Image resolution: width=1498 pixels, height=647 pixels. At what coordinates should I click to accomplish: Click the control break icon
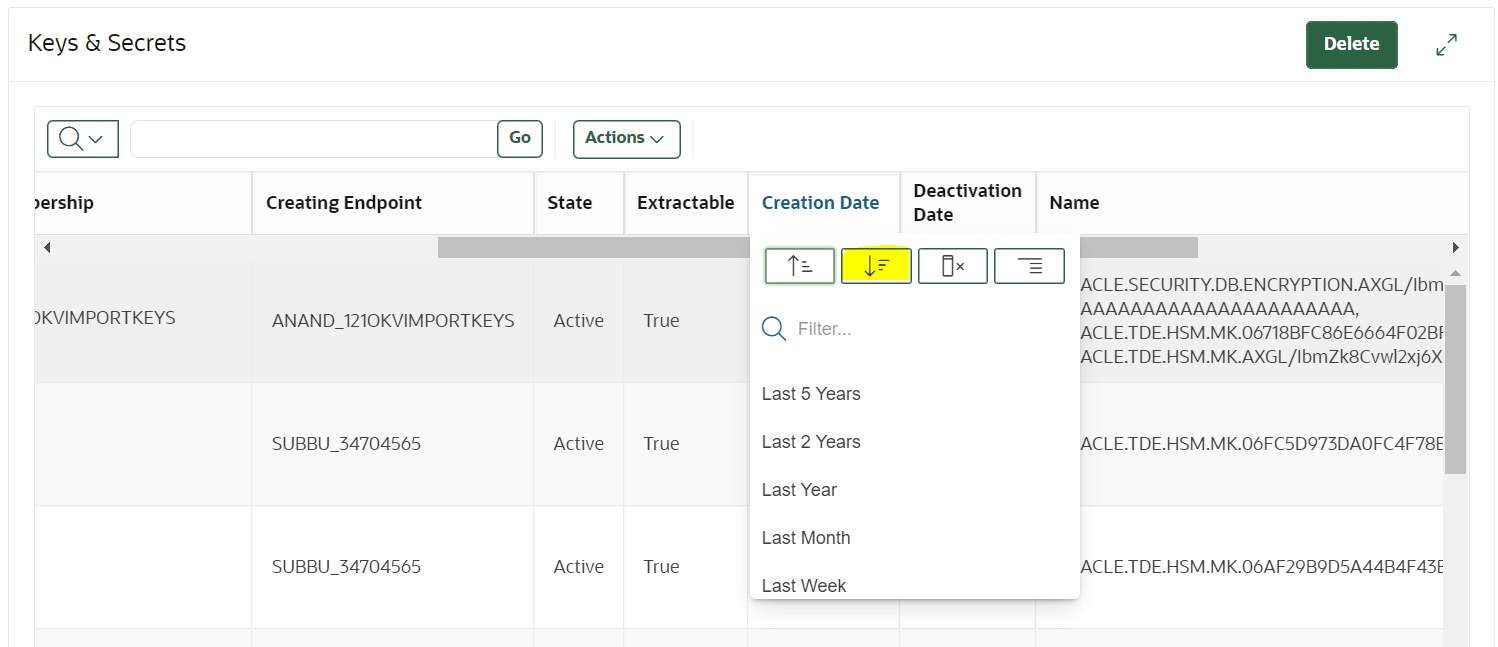point(1029,266)
